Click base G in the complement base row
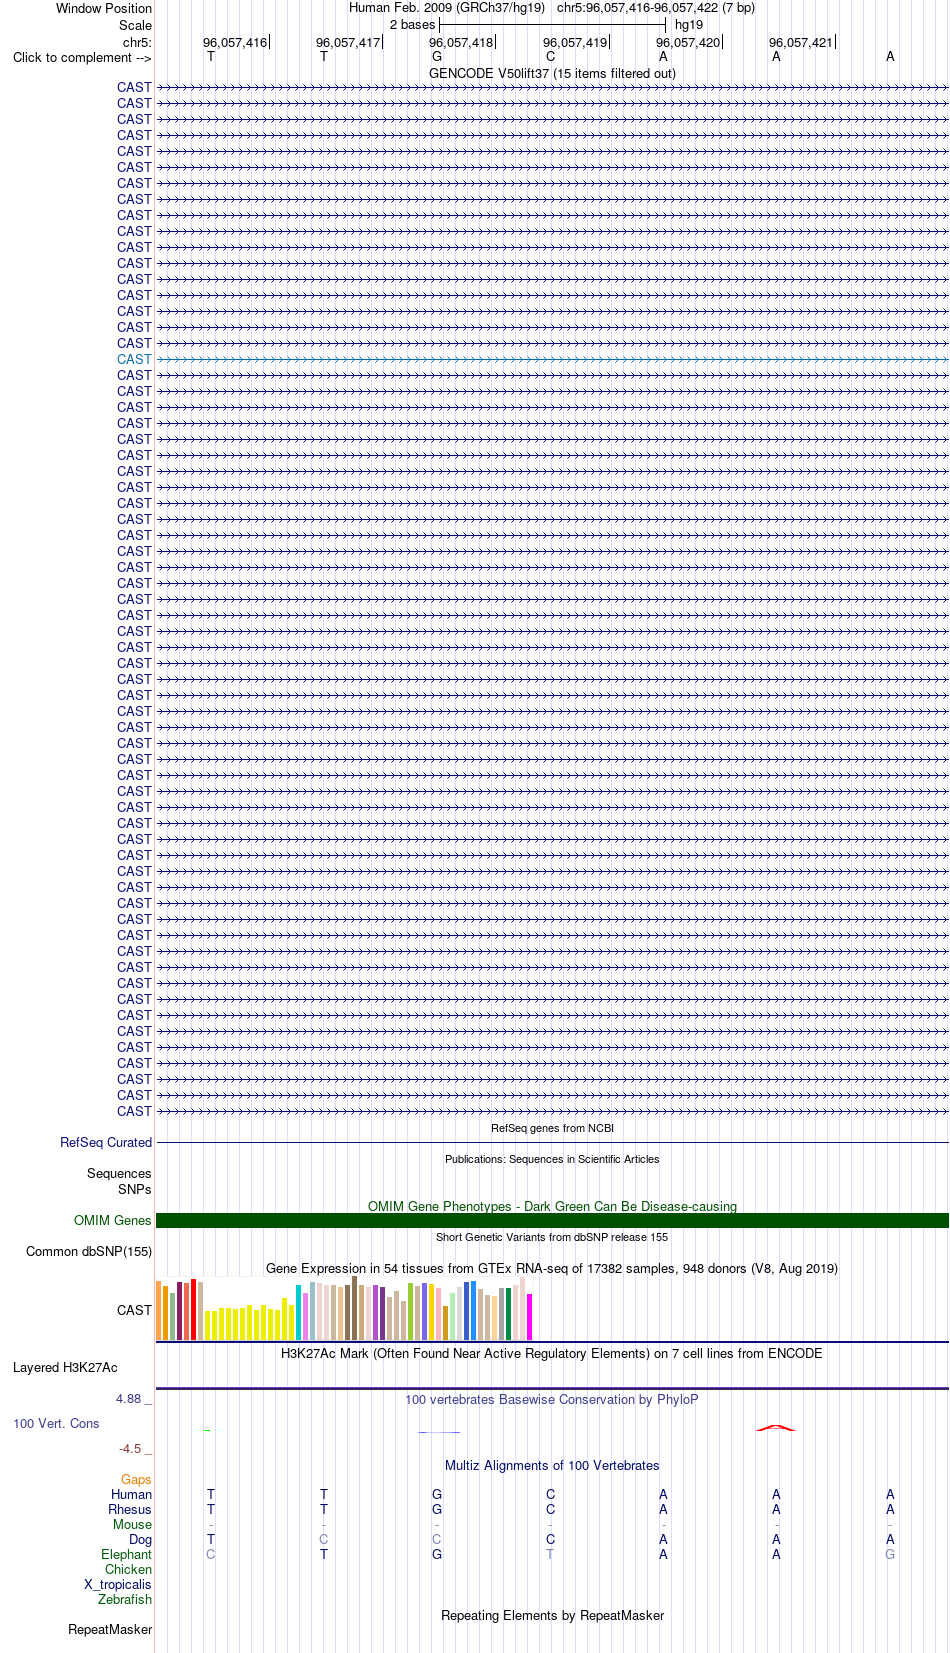 pyautogui.click(x=437, y=57)
